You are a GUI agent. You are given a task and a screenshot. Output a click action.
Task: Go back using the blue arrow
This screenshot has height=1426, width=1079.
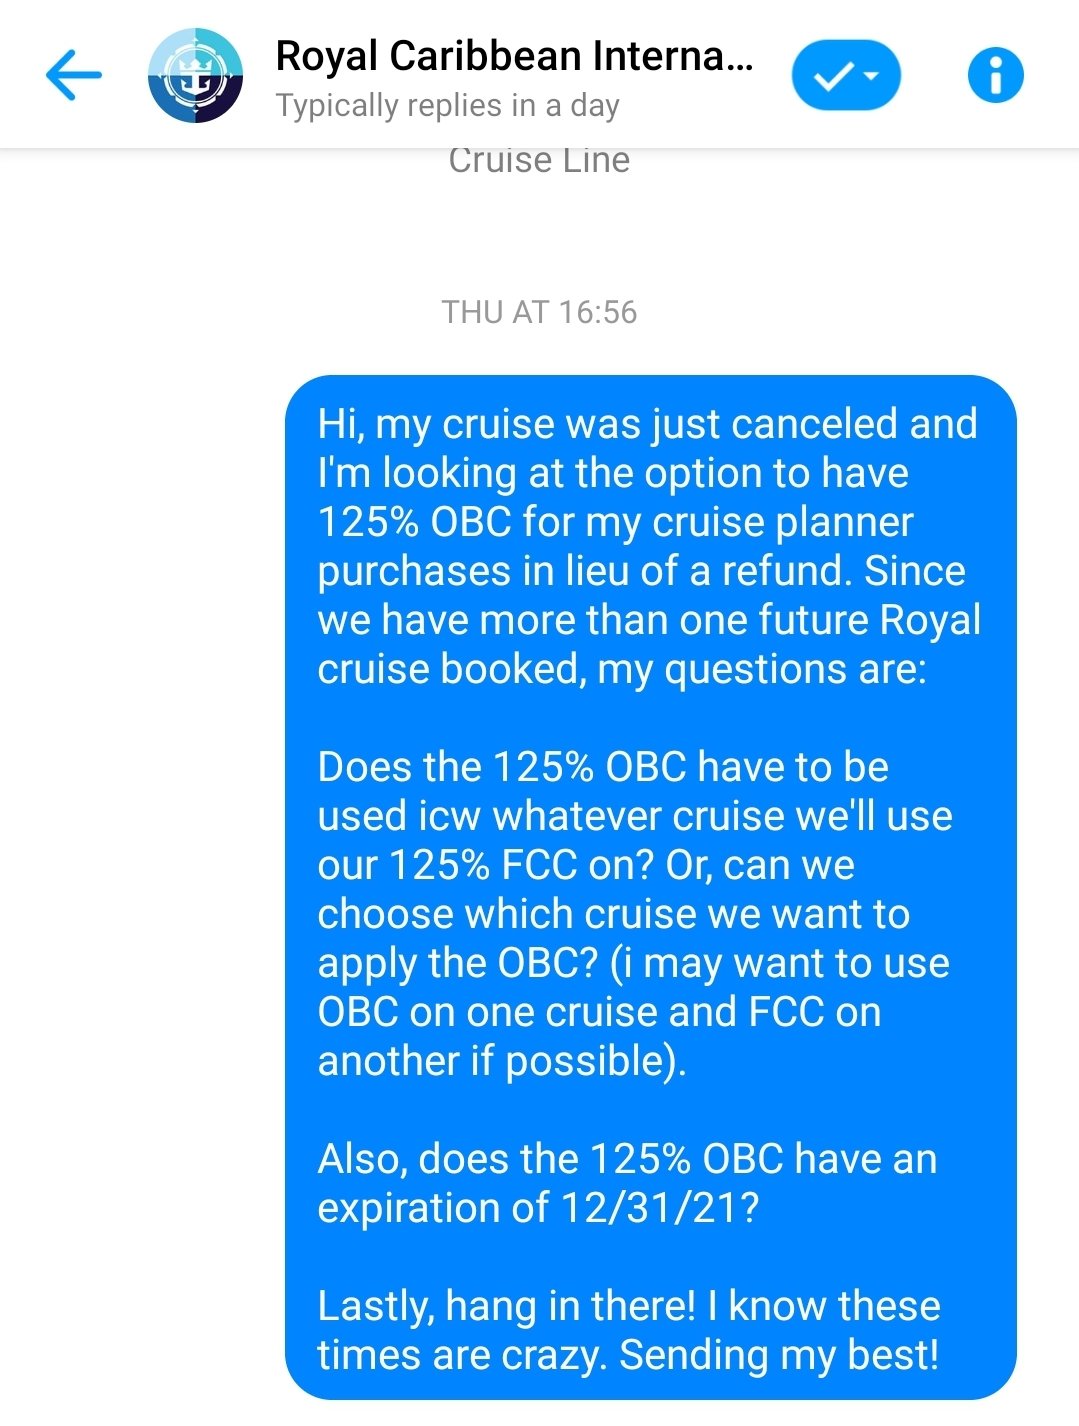pos(74,75)
